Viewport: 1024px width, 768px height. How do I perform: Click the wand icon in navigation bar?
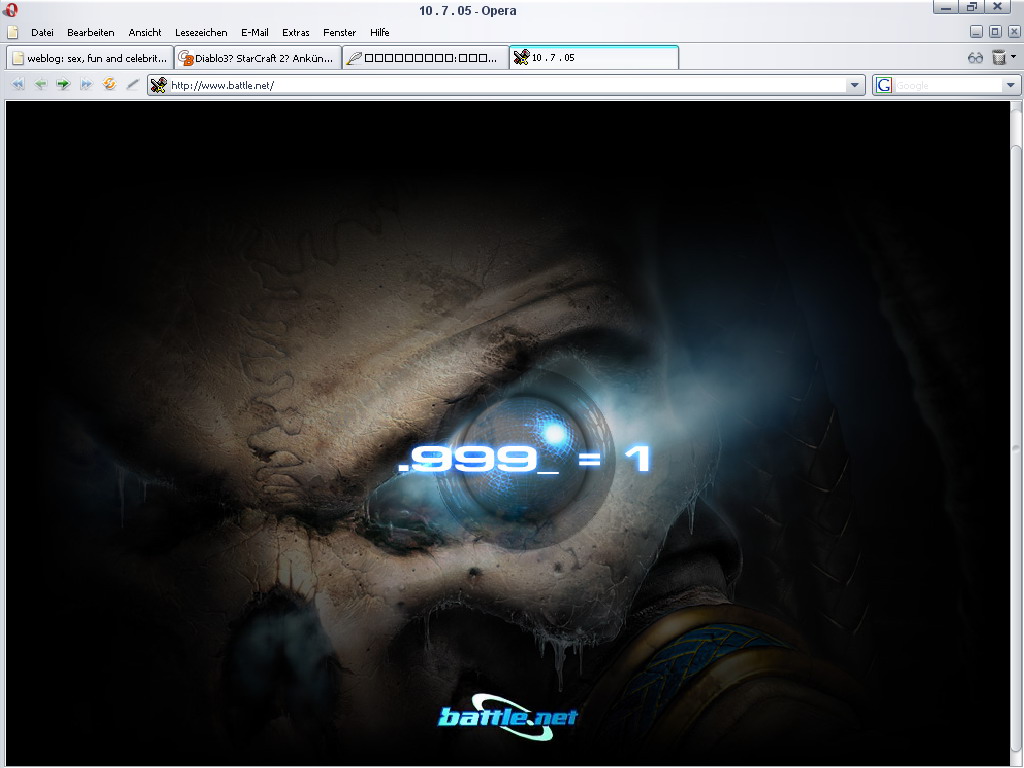(133, 84)
